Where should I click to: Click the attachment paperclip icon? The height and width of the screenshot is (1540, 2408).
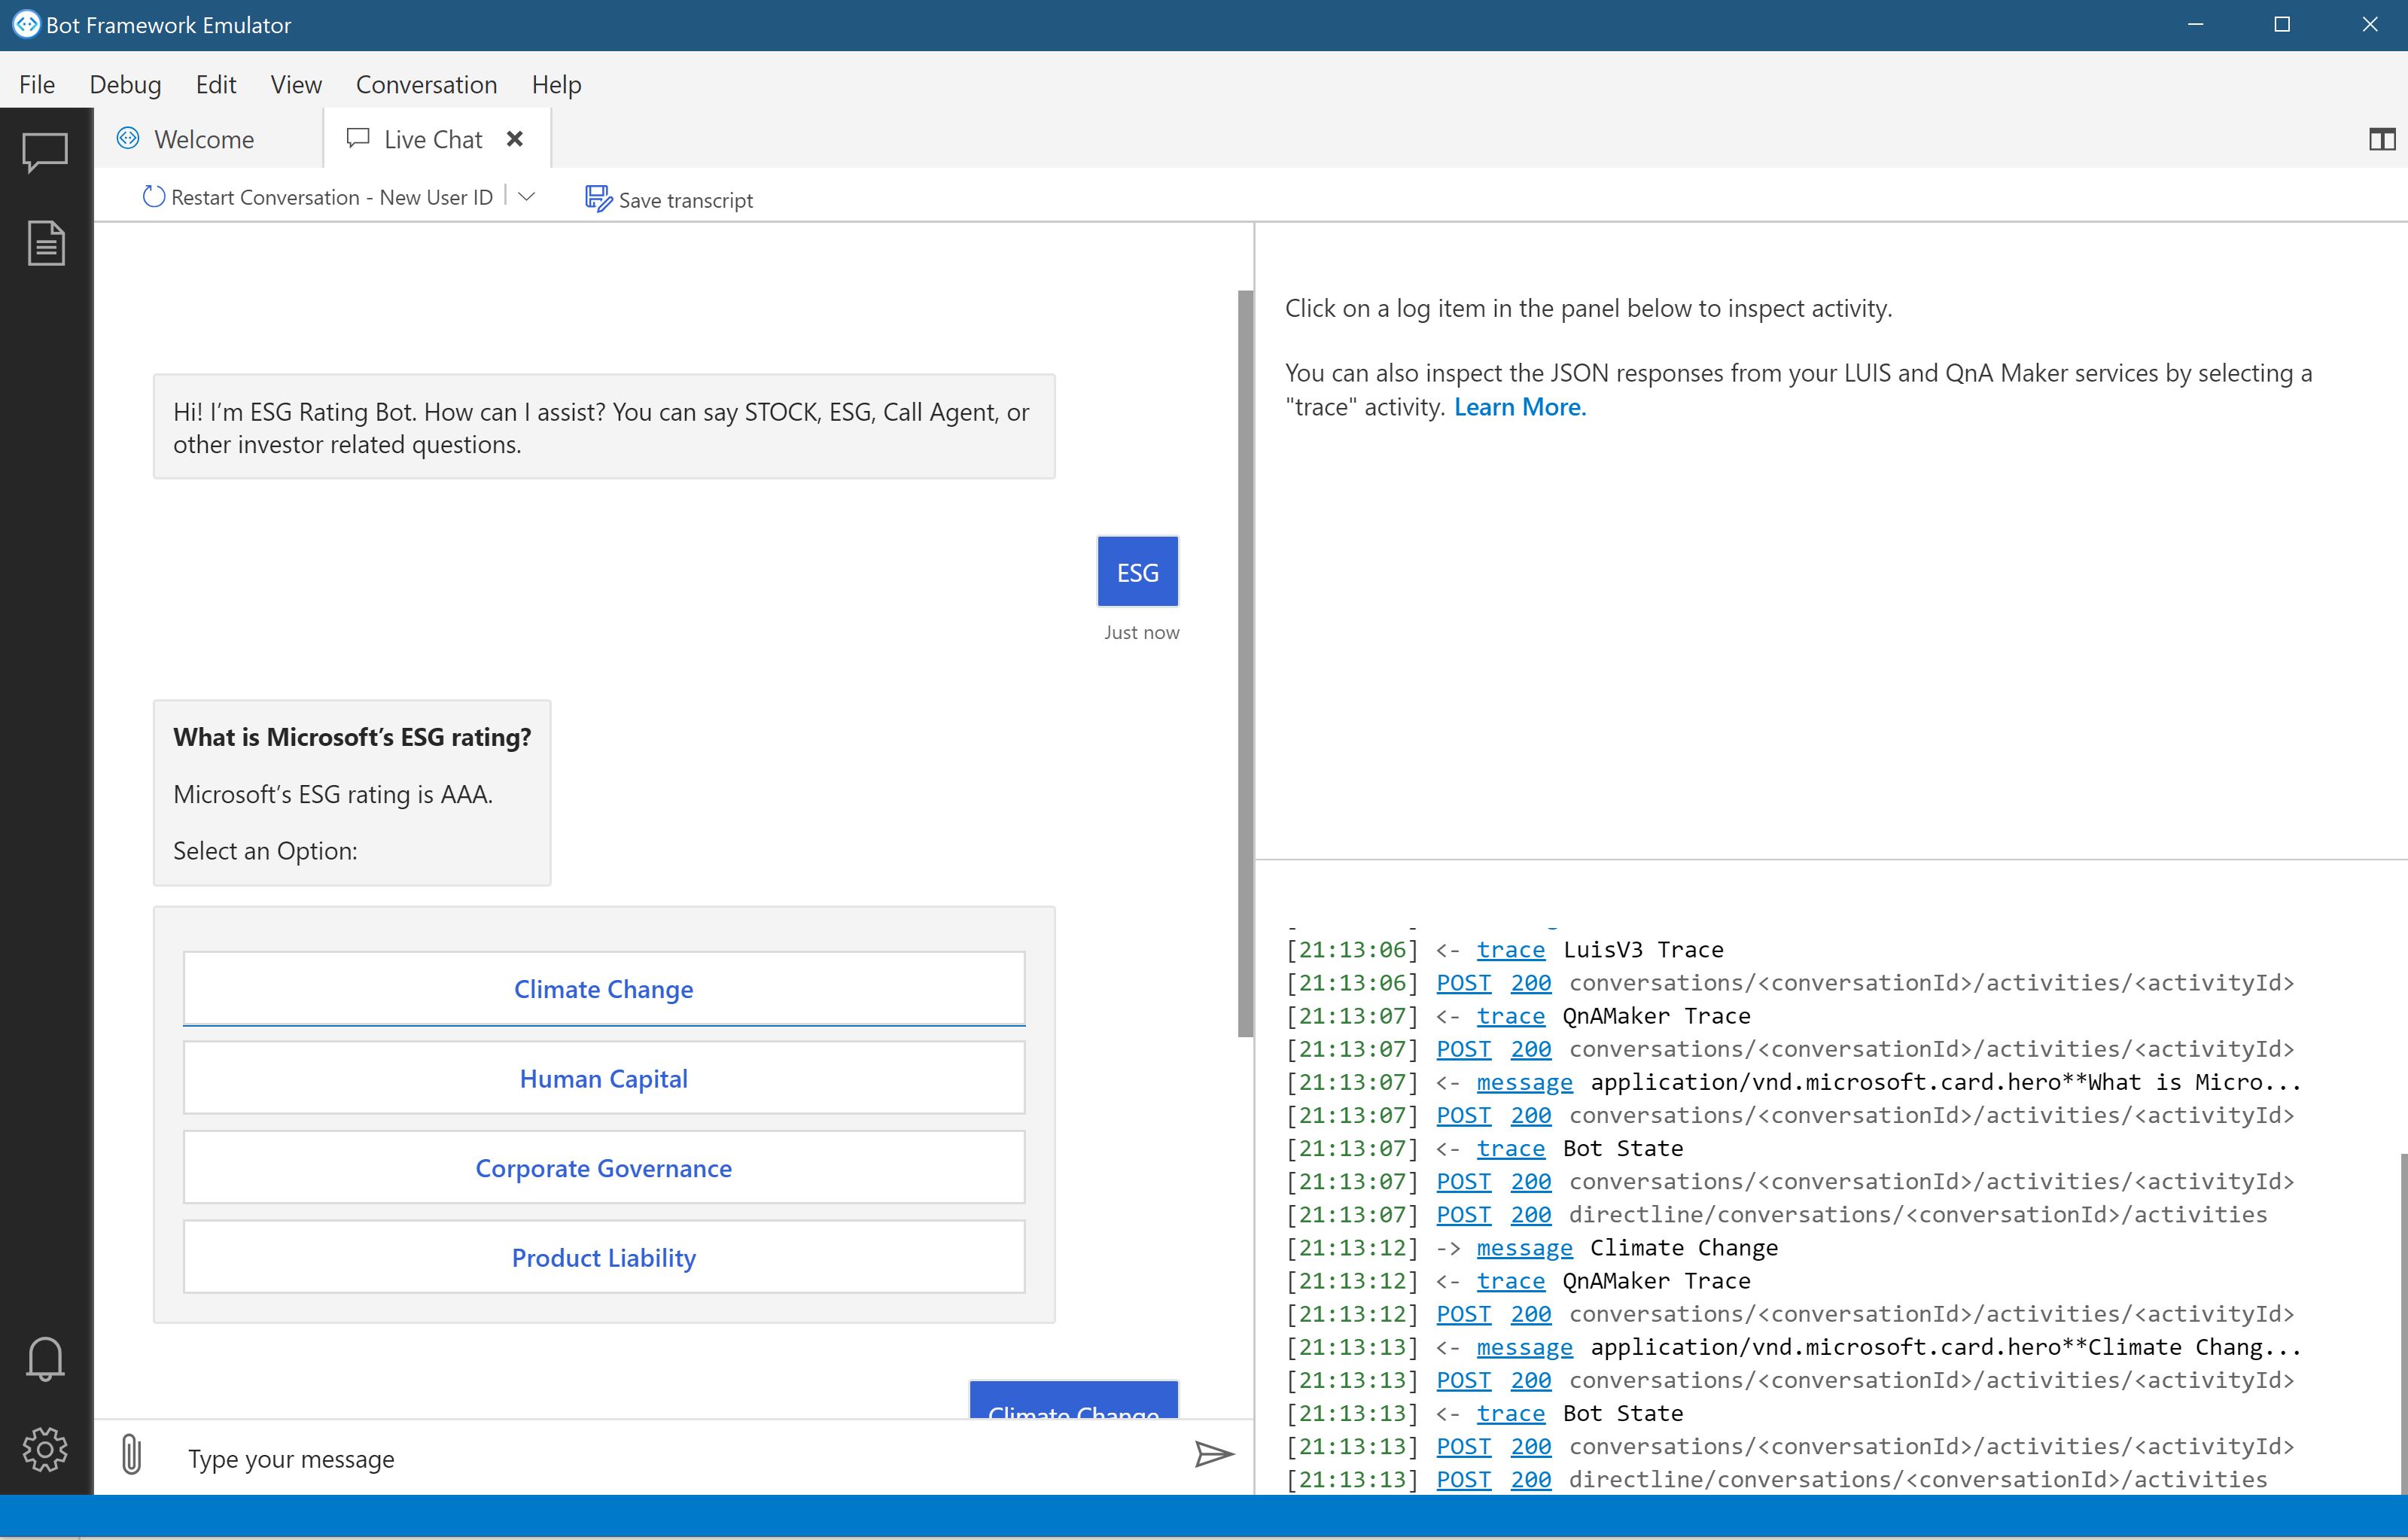click(x=131, y=1455)
